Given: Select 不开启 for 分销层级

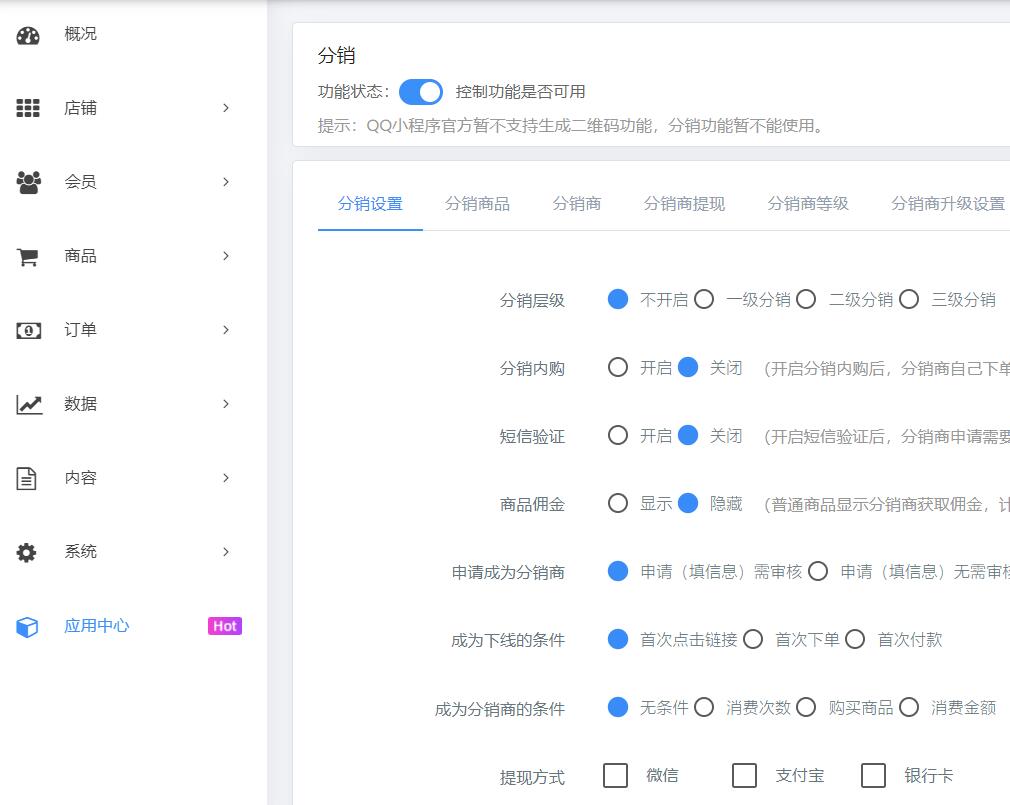Looking at the screenshot, I should 618,299.
